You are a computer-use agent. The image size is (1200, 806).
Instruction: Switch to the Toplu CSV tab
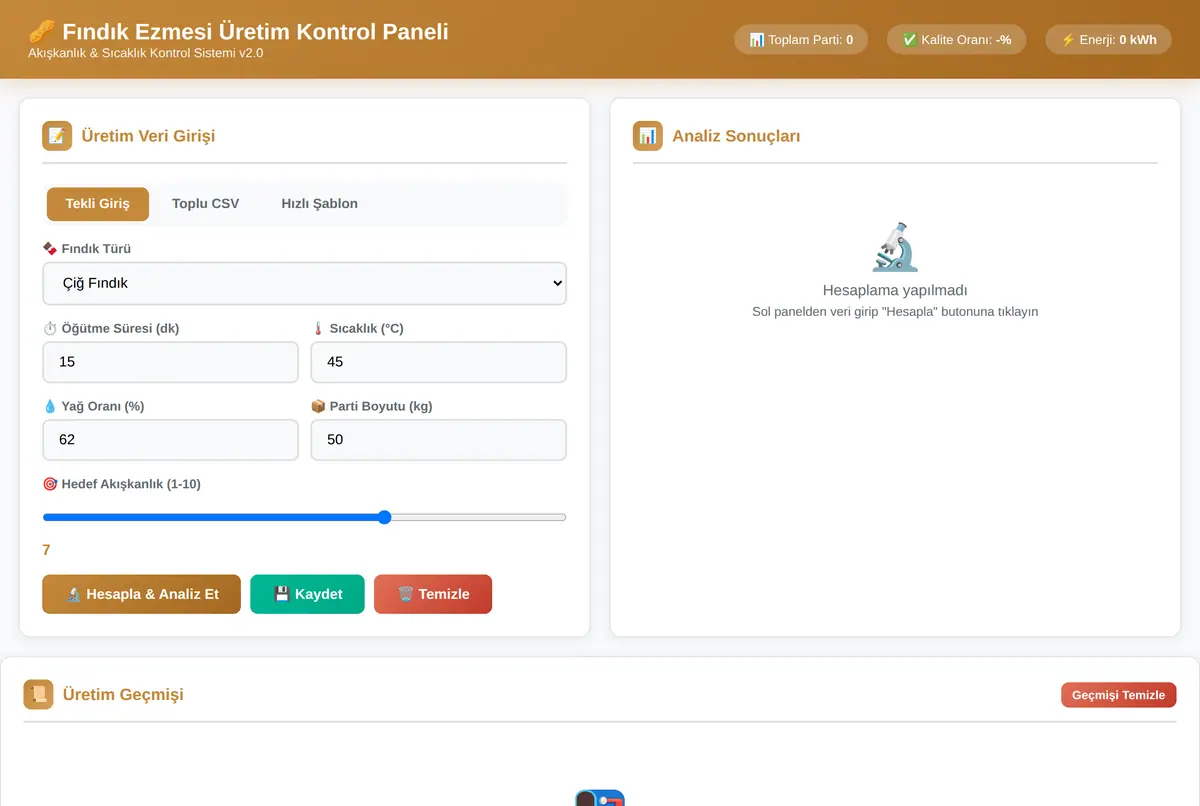206,204
